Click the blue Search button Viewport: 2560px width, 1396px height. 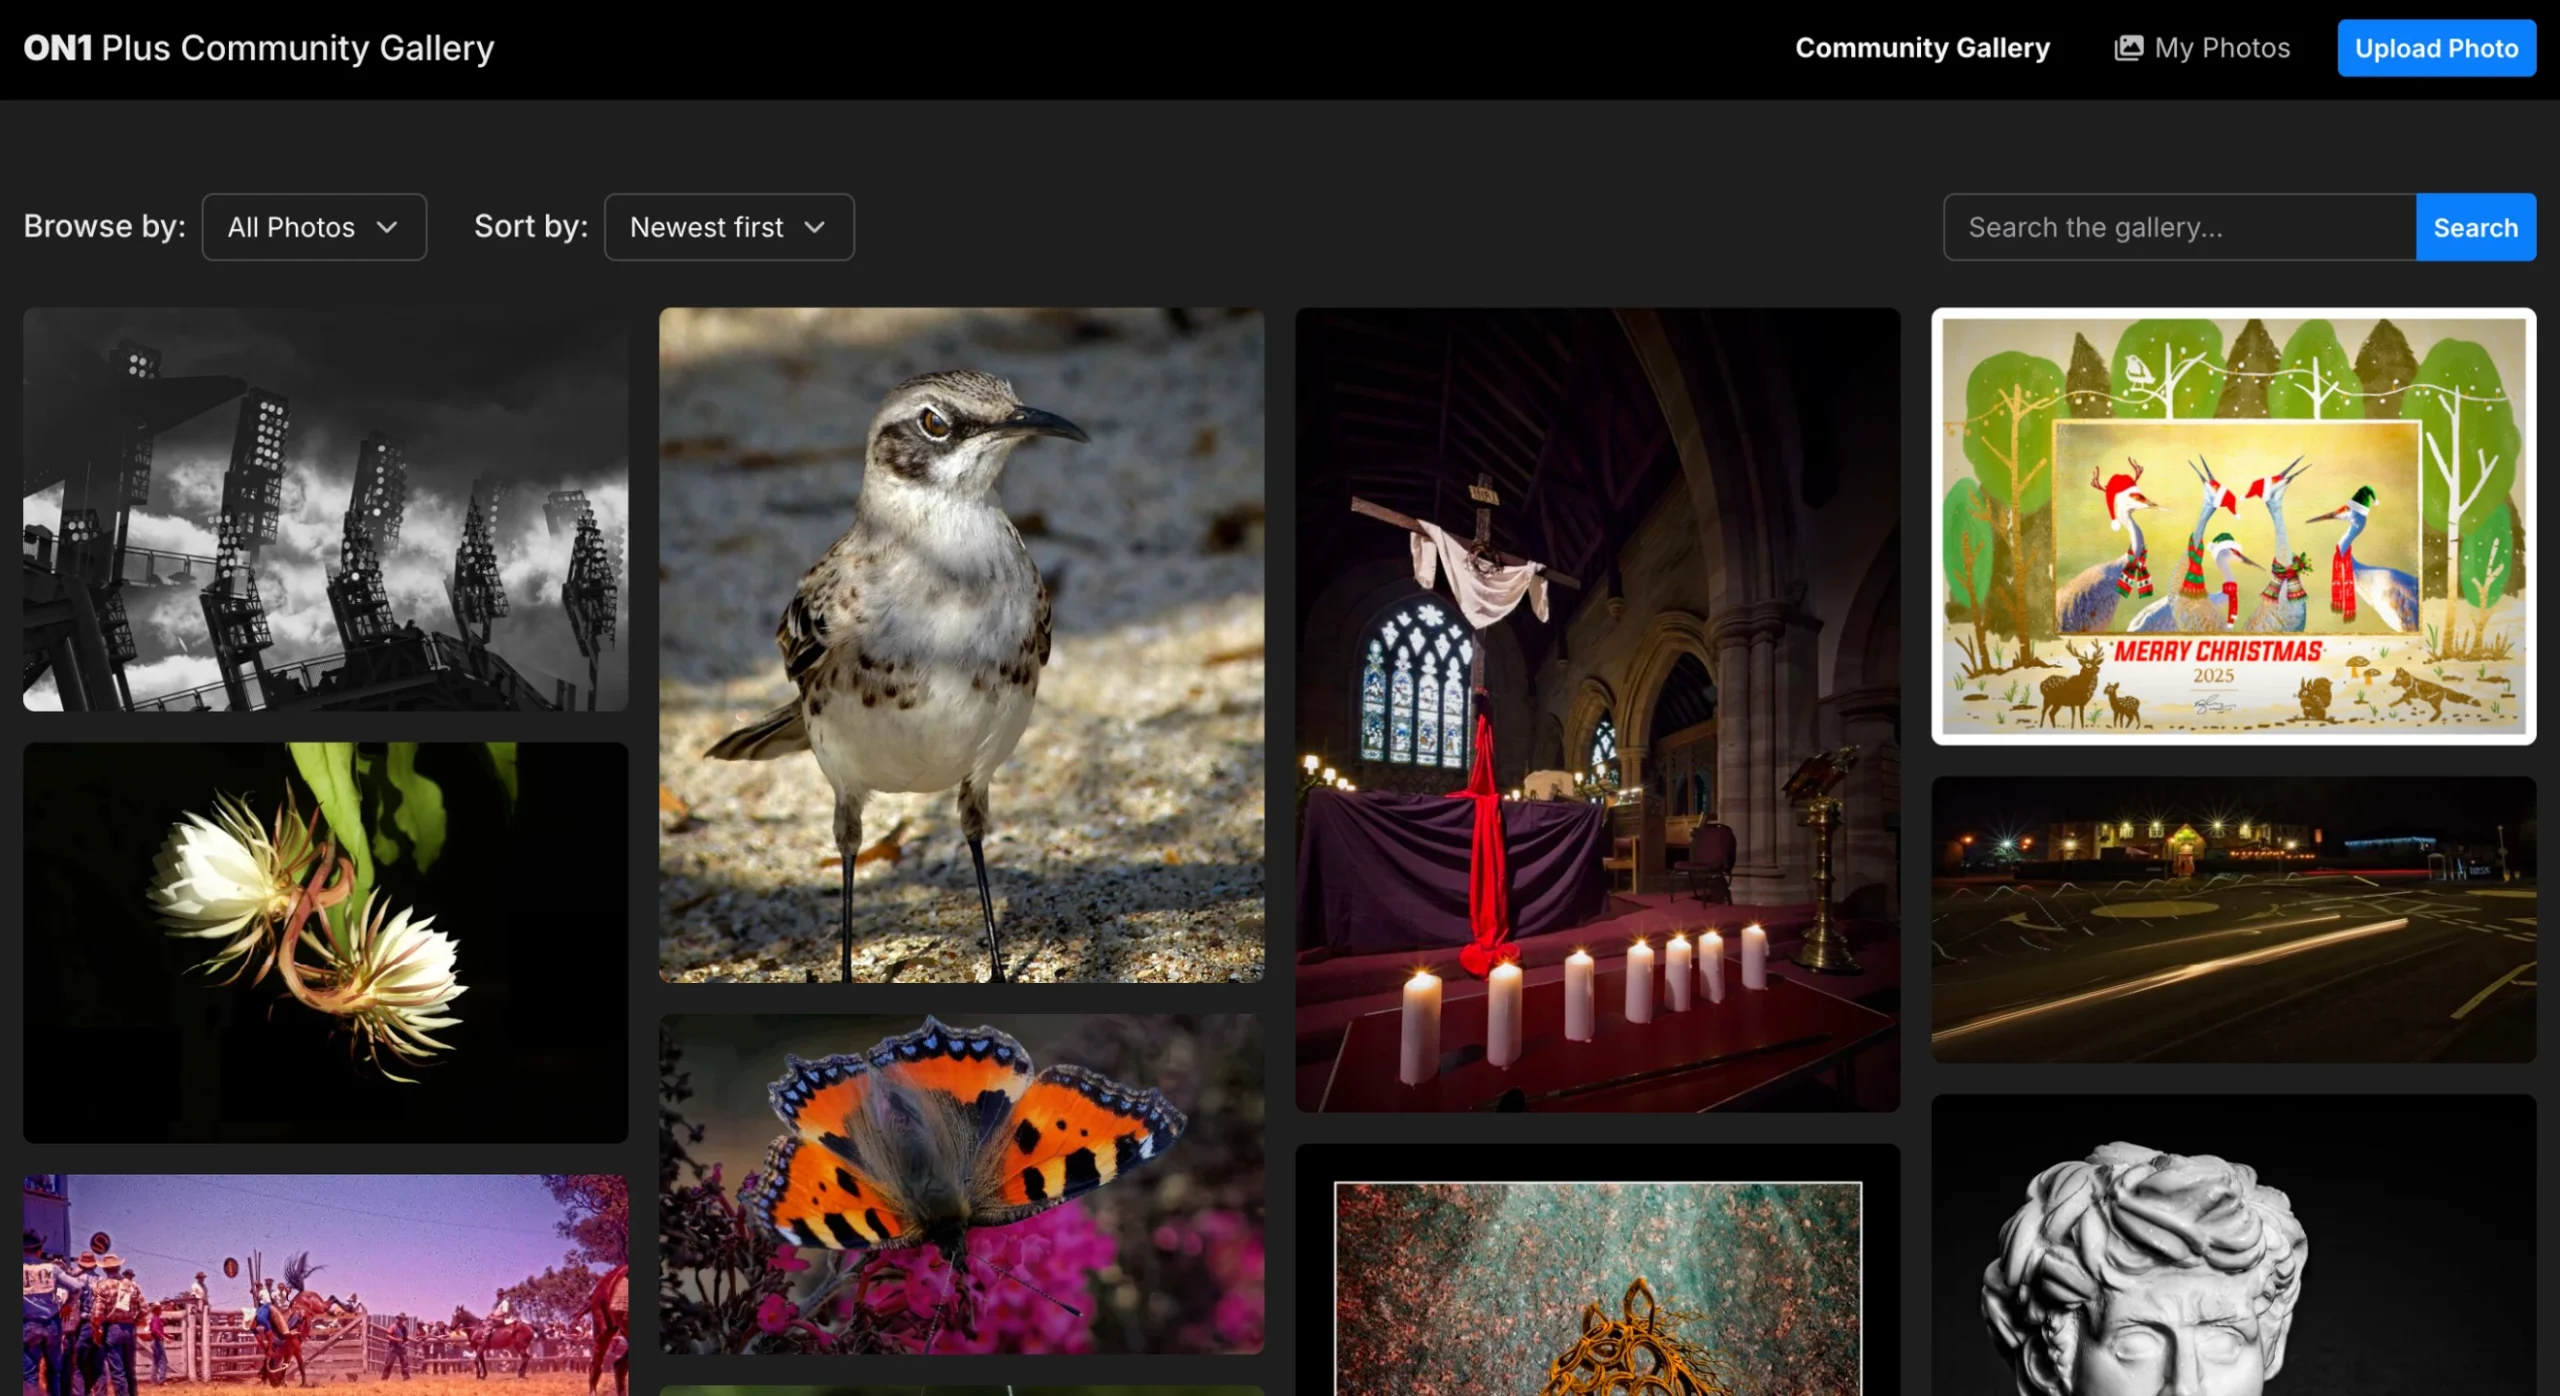2476,227
